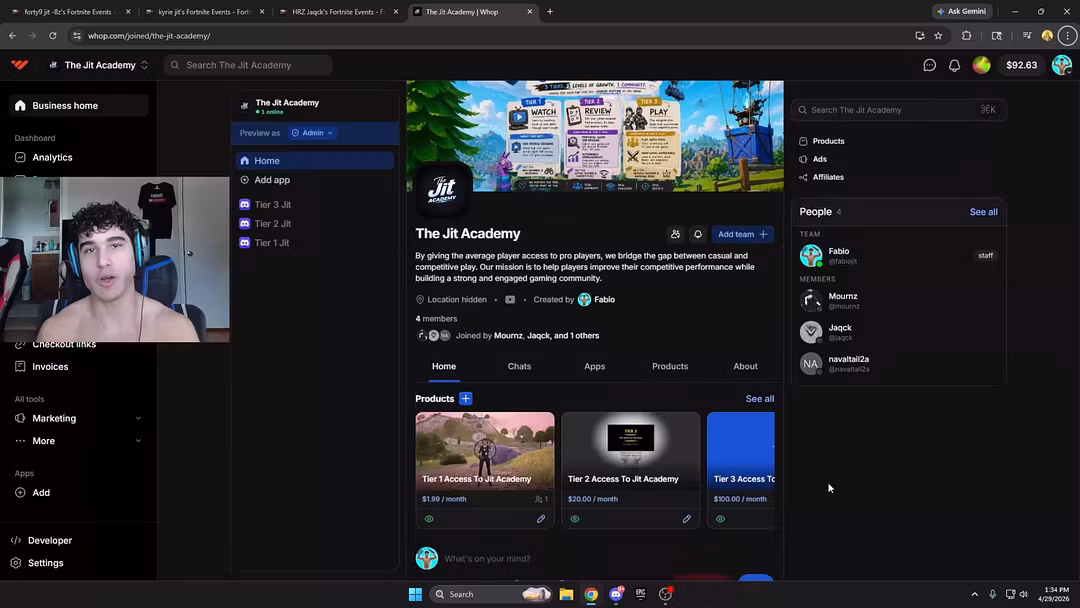Open the Preview as Admin dropdown
Image resolution: width=1080 pixels, height=608 pixels.
pyautogui.click(x=312, y=133)
